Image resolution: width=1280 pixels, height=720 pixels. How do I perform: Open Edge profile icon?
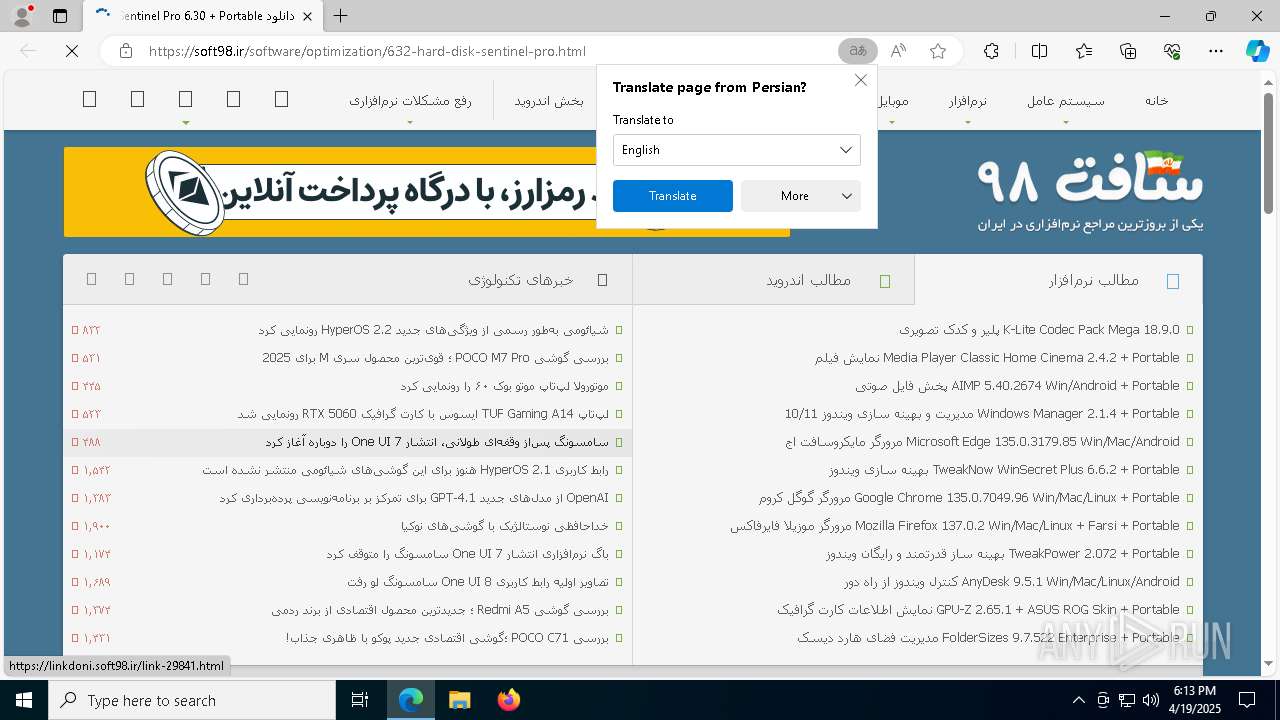(x=22, y=16)
